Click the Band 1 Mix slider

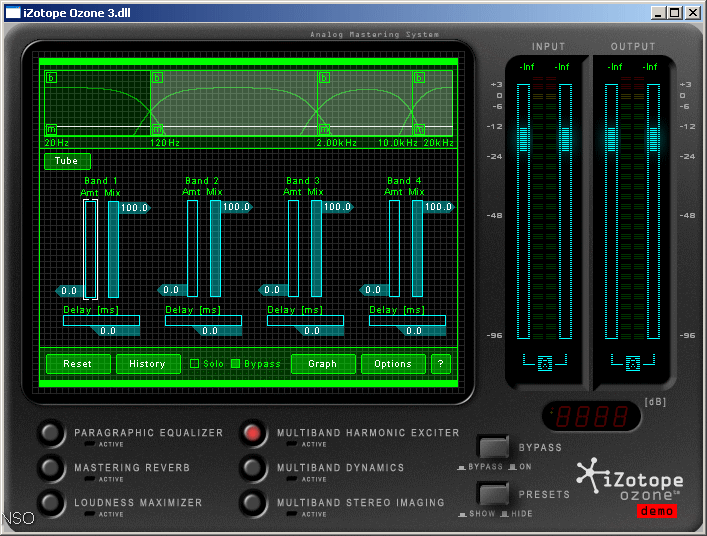[x=114, y=249]
